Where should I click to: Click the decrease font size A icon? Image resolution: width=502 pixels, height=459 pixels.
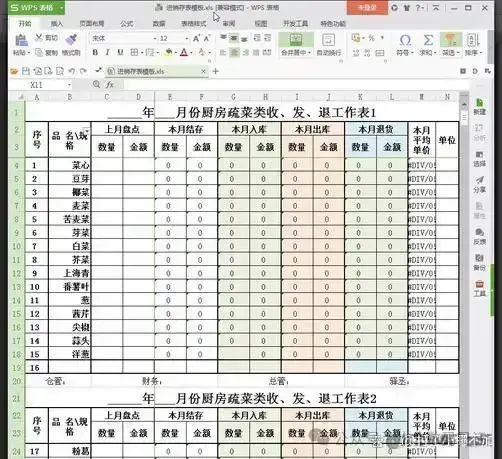click(x=207, y=38)
